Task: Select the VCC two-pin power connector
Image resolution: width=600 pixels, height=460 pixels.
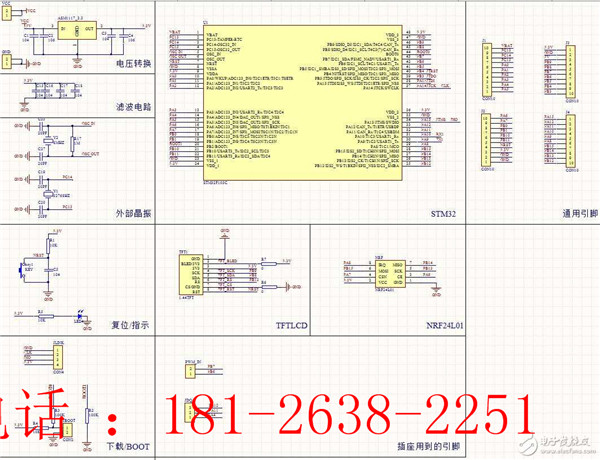Action: pos(7,13)
